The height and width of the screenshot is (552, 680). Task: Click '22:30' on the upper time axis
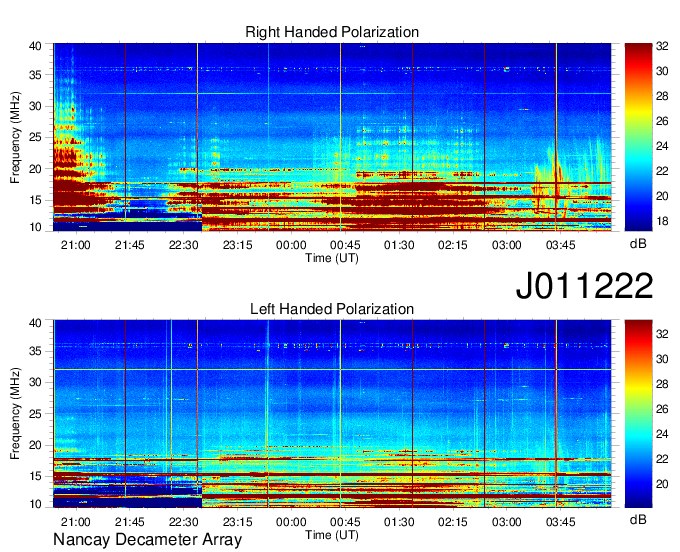(183, 245)
